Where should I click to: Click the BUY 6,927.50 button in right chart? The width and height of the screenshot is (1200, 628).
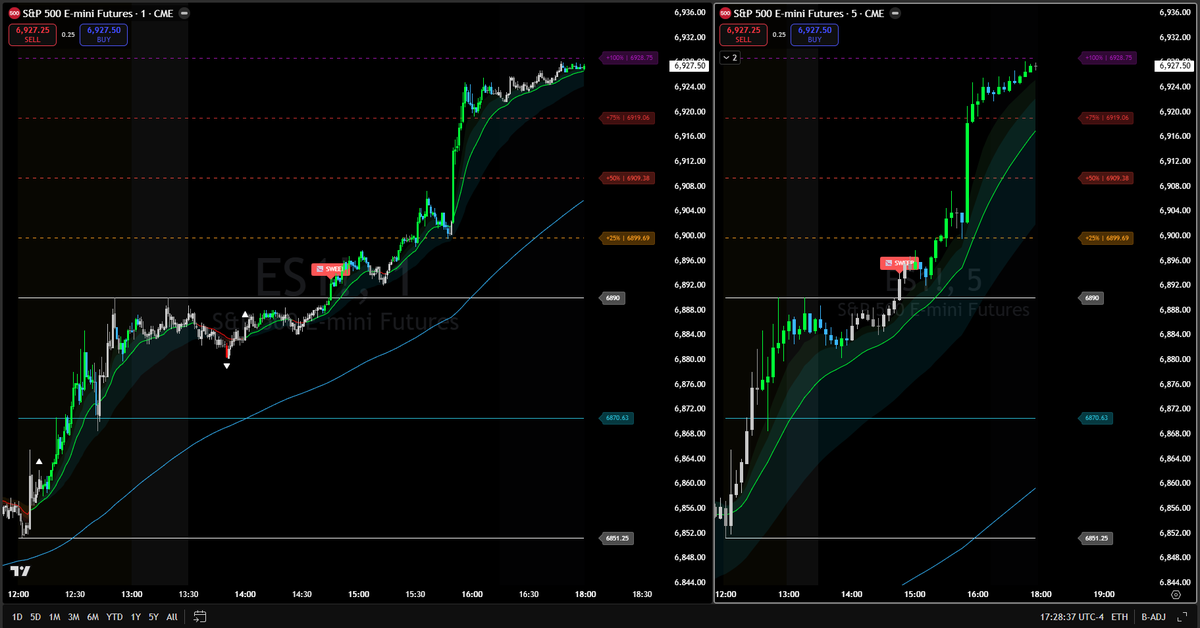tap(815, 34)
